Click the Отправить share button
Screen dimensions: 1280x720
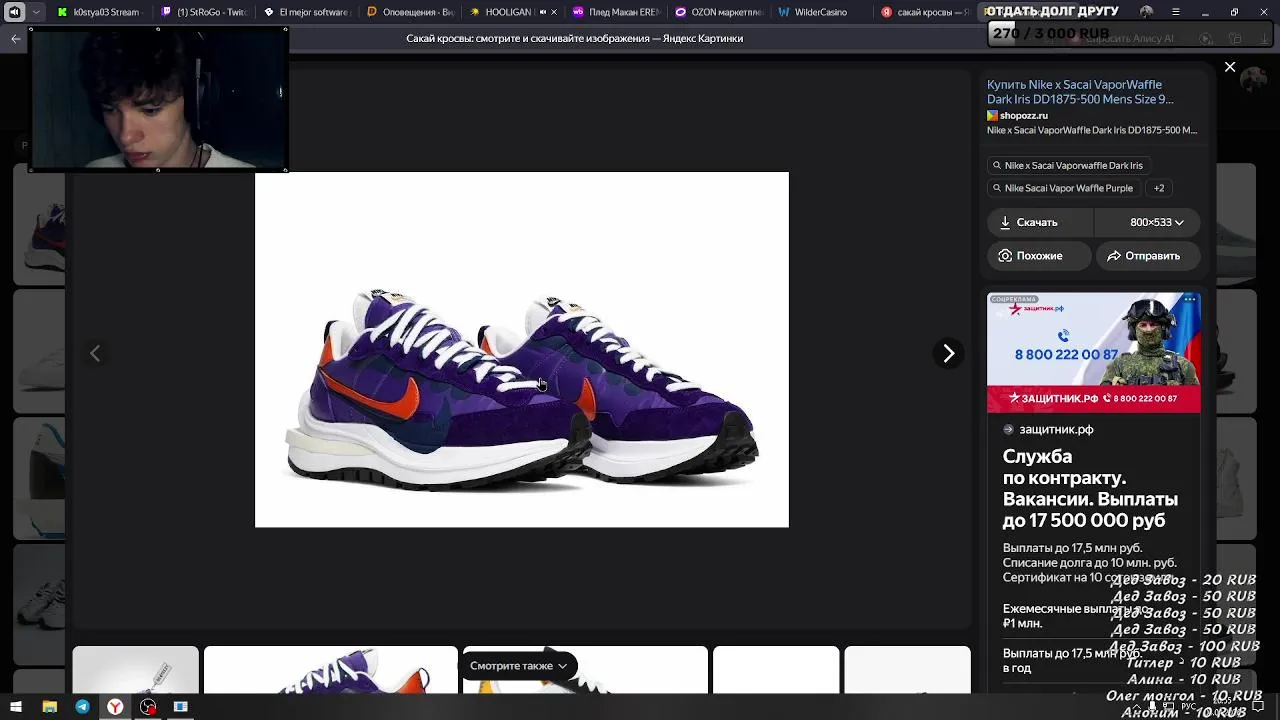click(x=1148, y=256)
